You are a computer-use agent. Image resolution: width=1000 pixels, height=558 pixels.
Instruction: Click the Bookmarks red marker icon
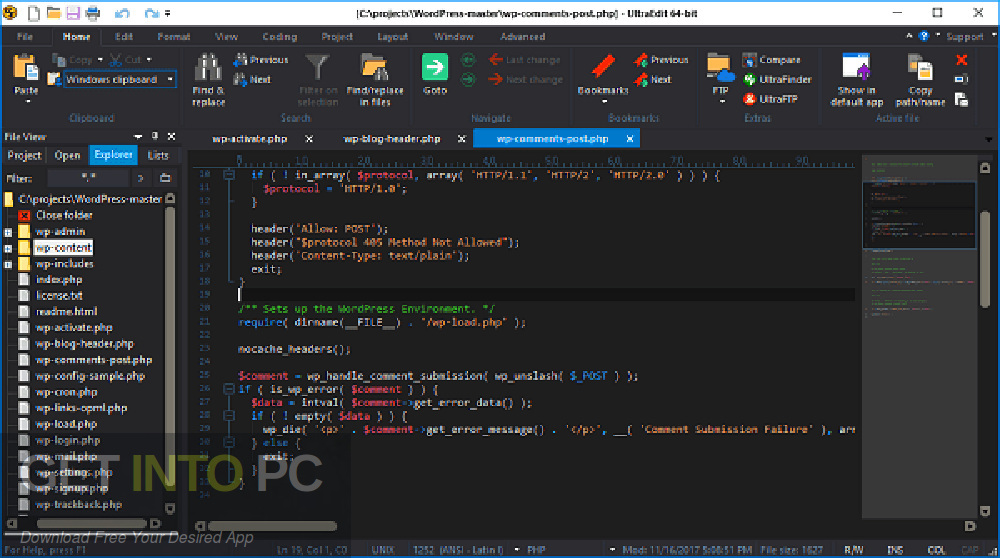pos(603,68)
